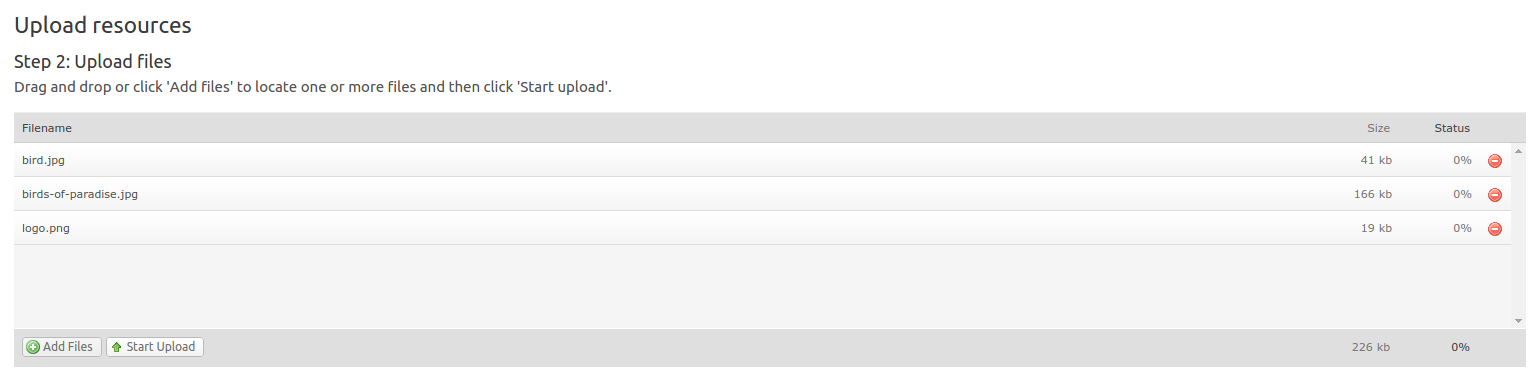This screenshot has height=387, width=1540.
Task: Click the scrollbar up arrow in file list
Action: [x=1518, y=151]
